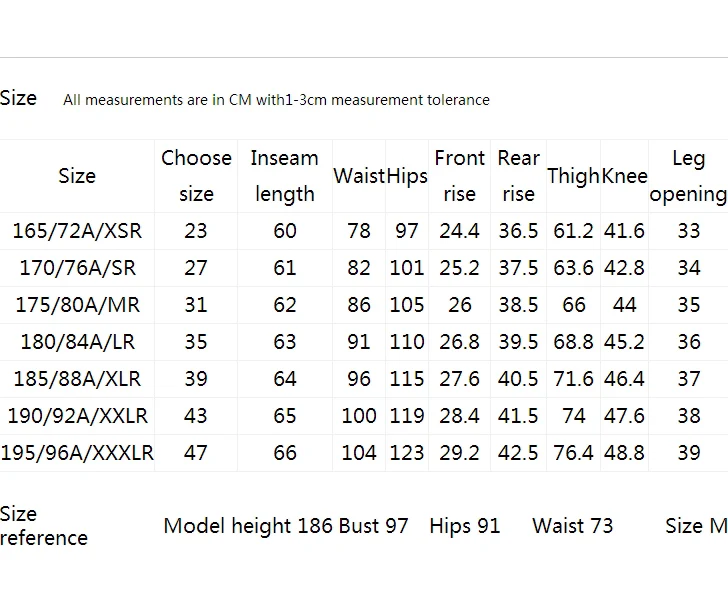Screen dimensions: 728x604
Task: Select the 170/76A/SR size cell
Action: tap(78, 268)
